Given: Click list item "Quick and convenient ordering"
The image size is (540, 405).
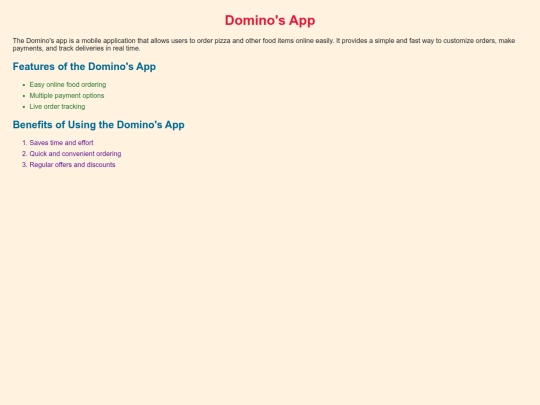Looking at the screenshot, I should pyautogui.click(x=75, y=154).
